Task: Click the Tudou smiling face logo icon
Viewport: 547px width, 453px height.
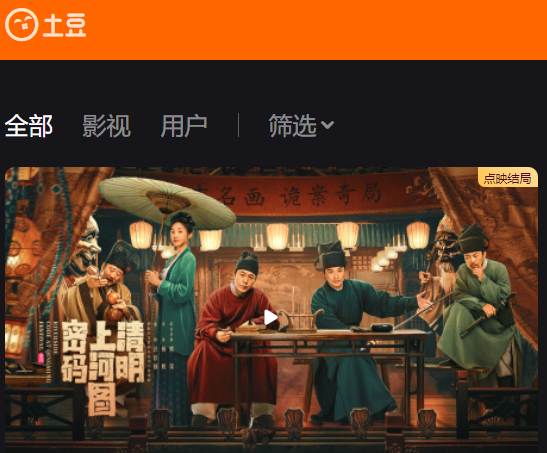Action: (22, 25)
